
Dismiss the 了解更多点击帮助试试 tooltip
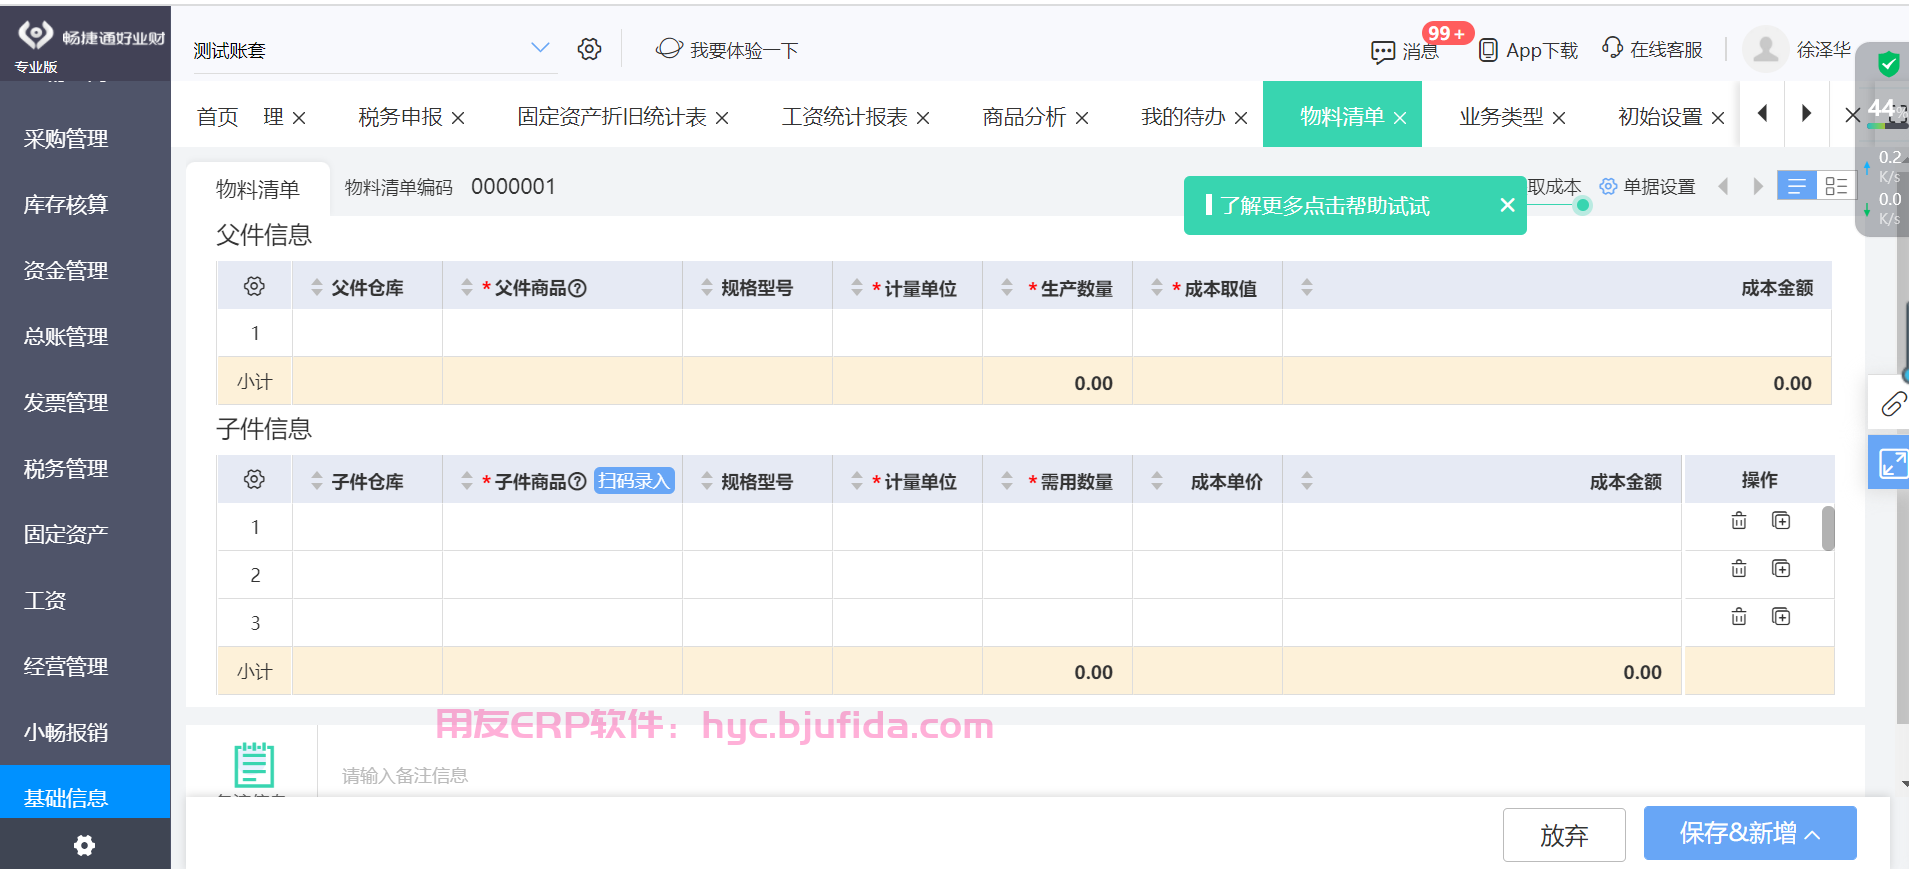(1507, 205)
